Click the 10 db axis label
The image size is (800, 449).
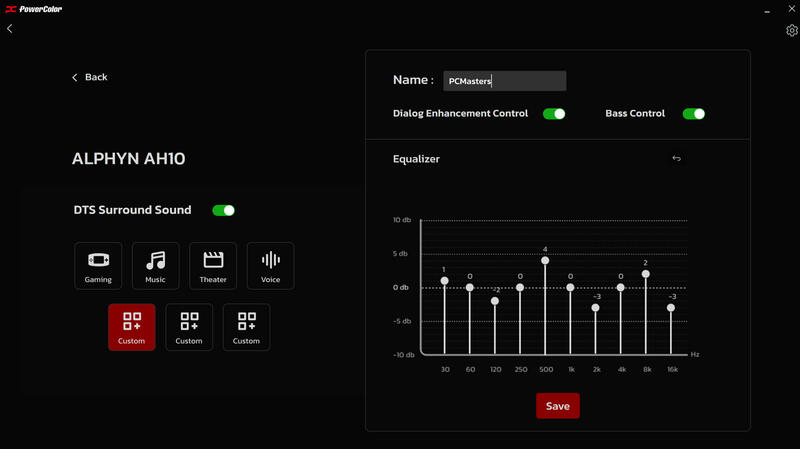pyautogui.click(x=402, y=220)
